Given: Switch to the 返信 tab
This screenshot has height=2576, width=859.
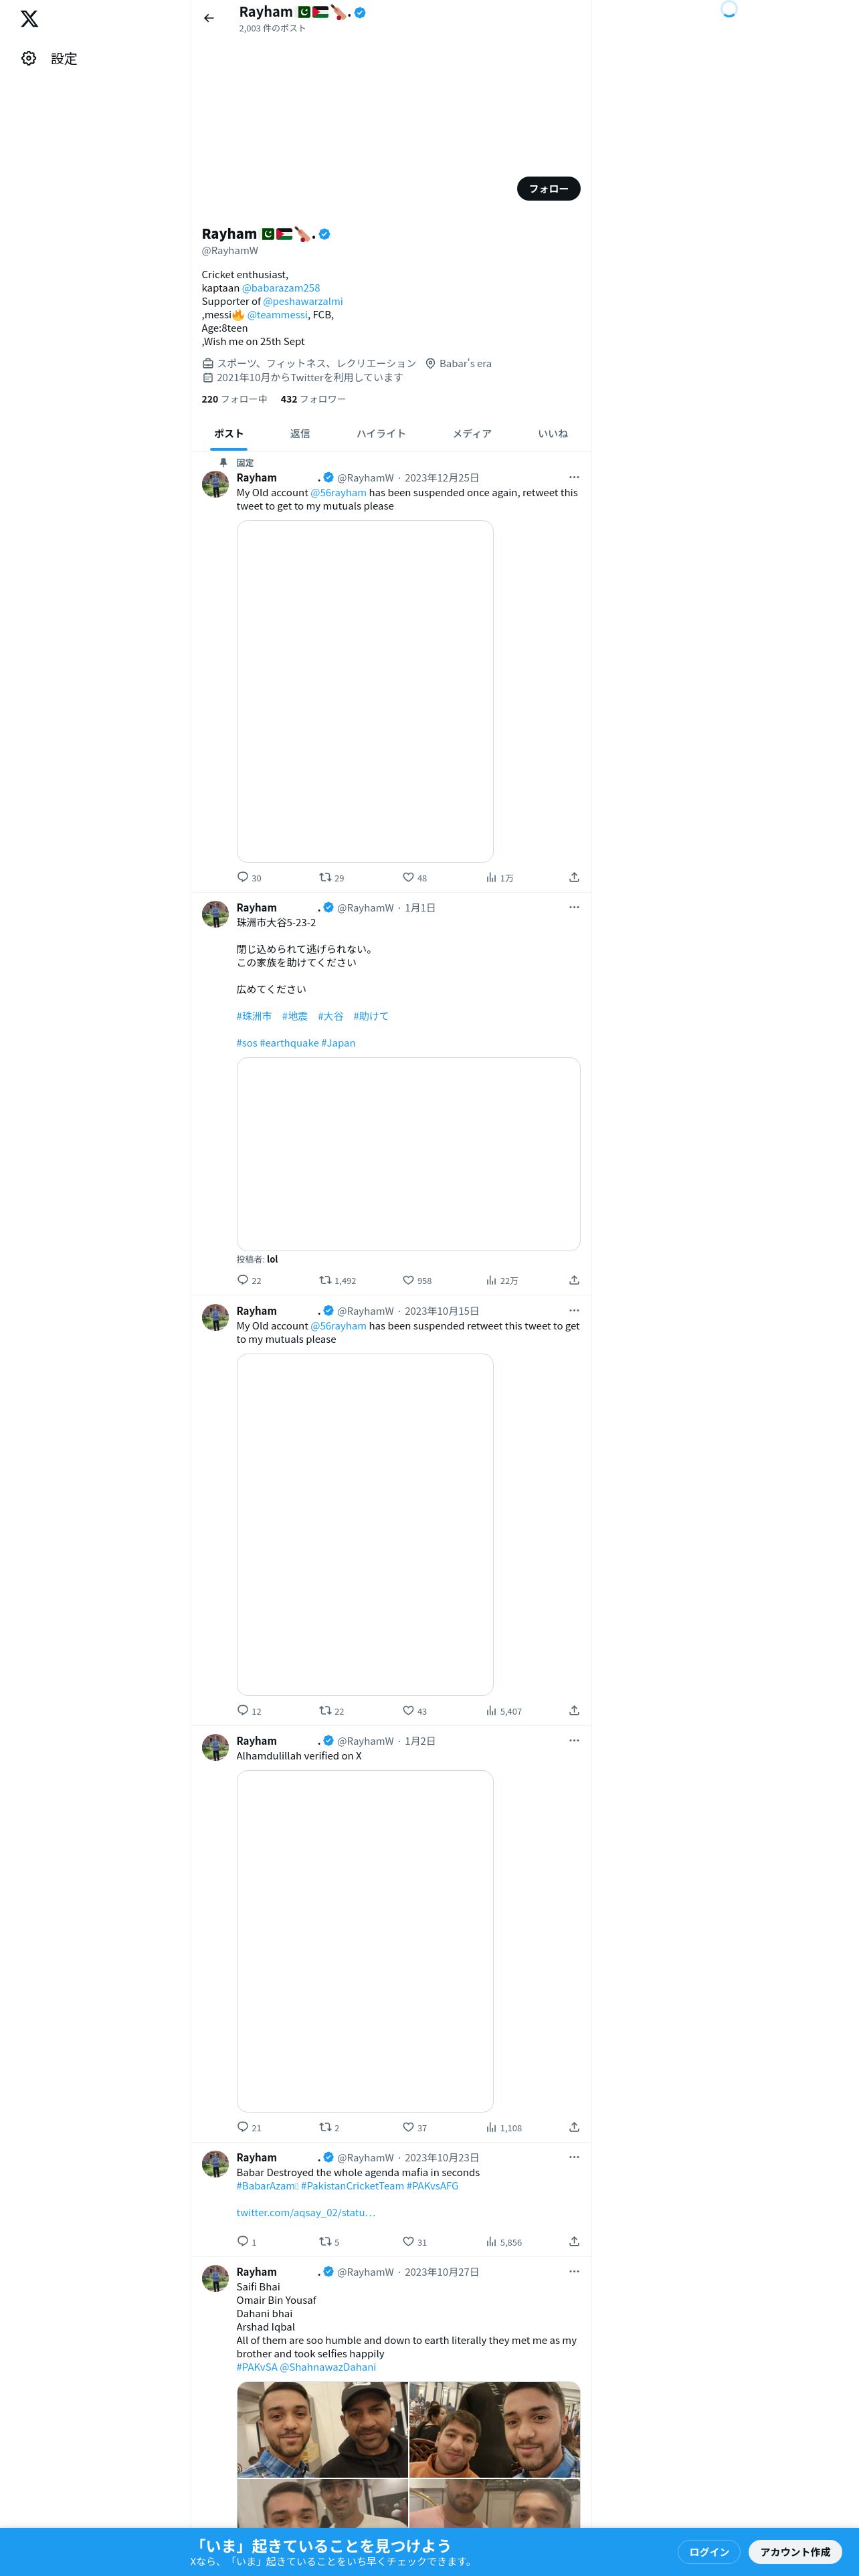Looking at the screenshot, I should point(300,433).
